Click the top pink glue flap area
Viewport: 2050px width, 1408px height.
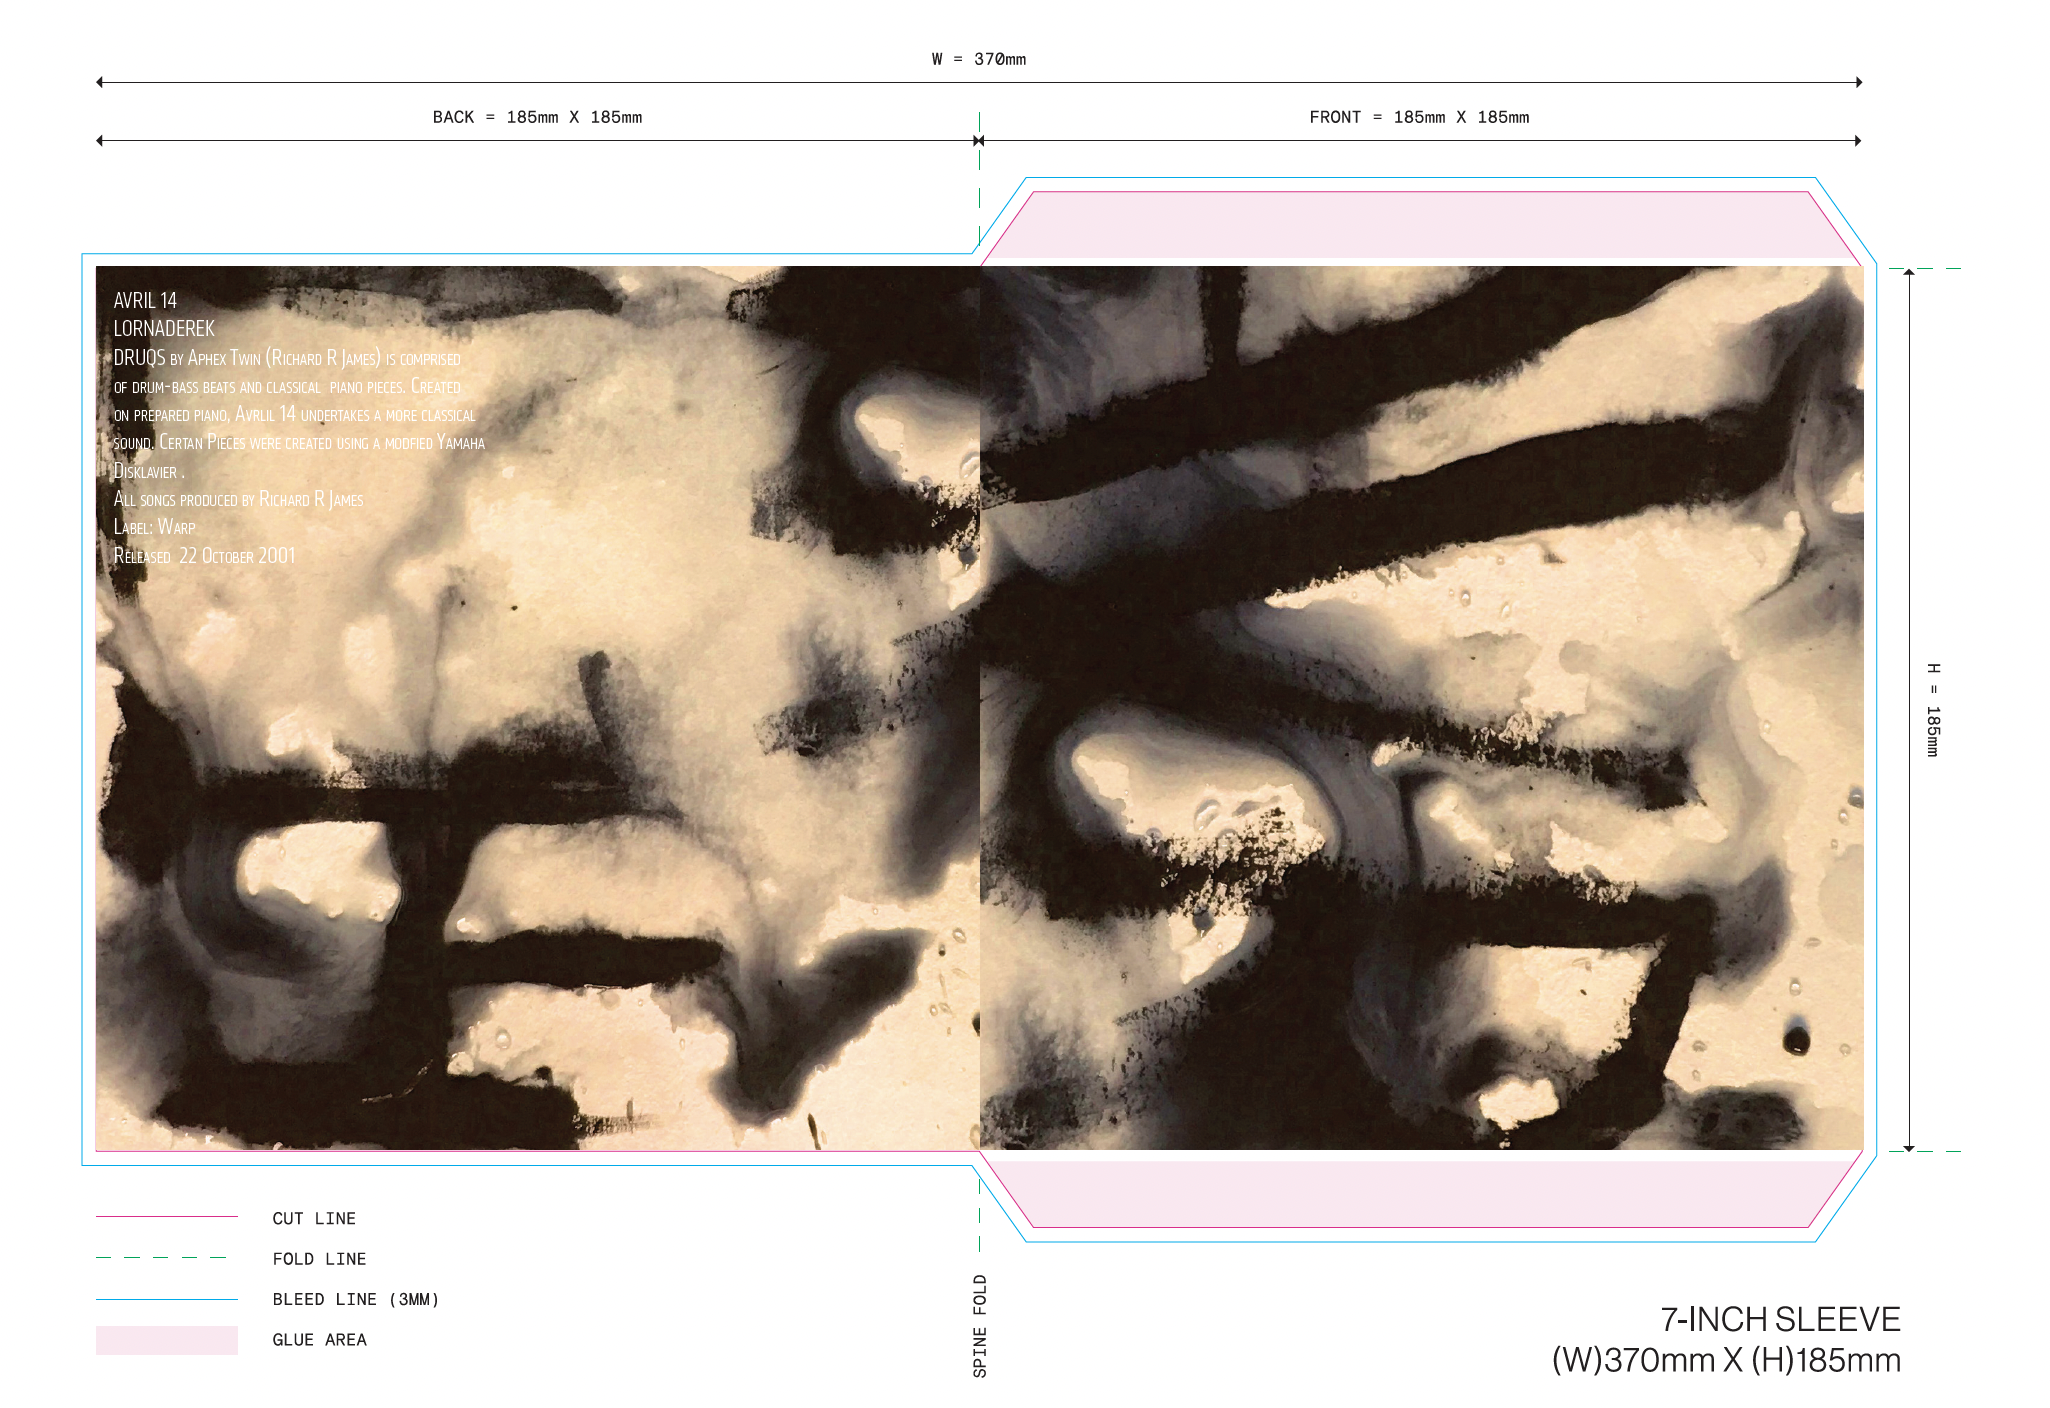point(1420,224)
